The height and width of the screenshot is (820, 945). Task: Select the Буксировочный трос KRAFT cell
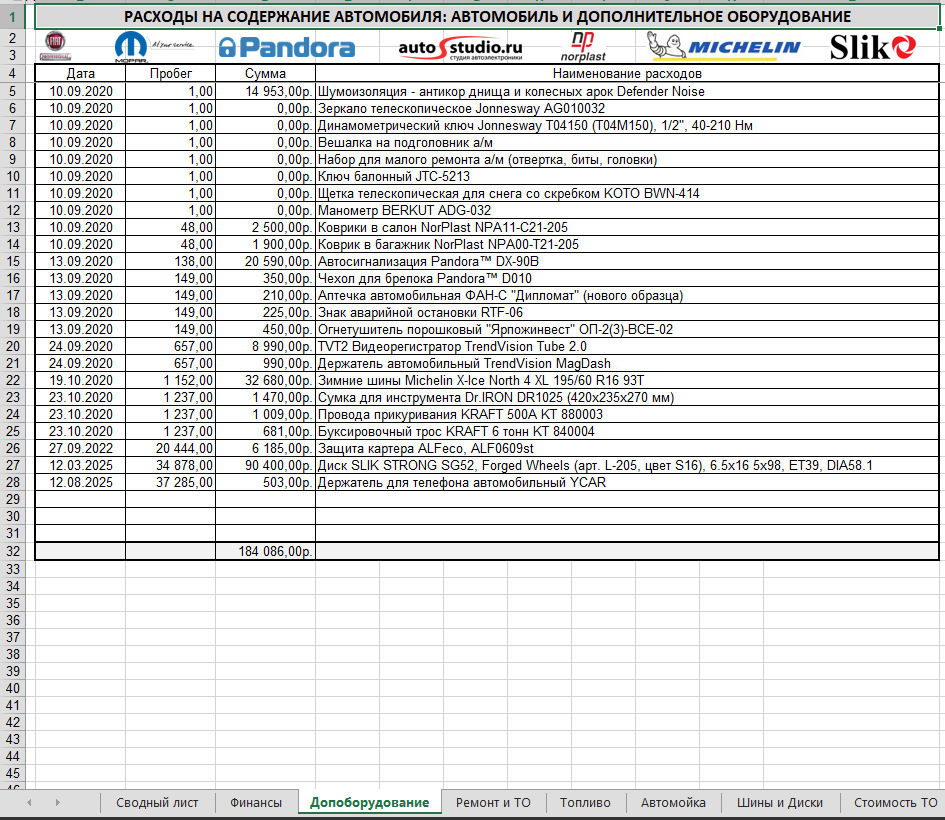(x=627, y=431)
